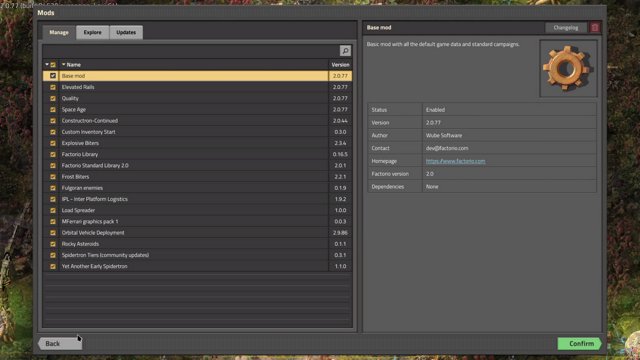The height and width of the screenshot is (360, 640).
Task: Go back with the Back button
Action: [x=60, y=343]
